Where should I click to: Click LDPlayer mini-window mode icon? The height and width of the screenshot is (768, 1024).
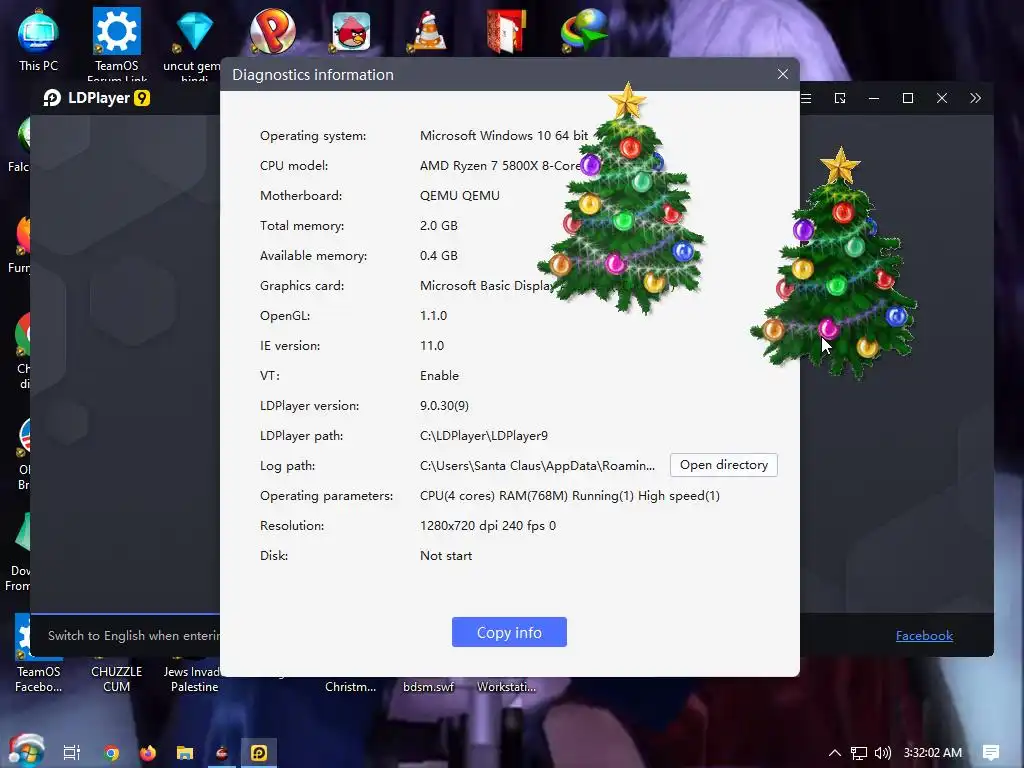tap(840, 98)
